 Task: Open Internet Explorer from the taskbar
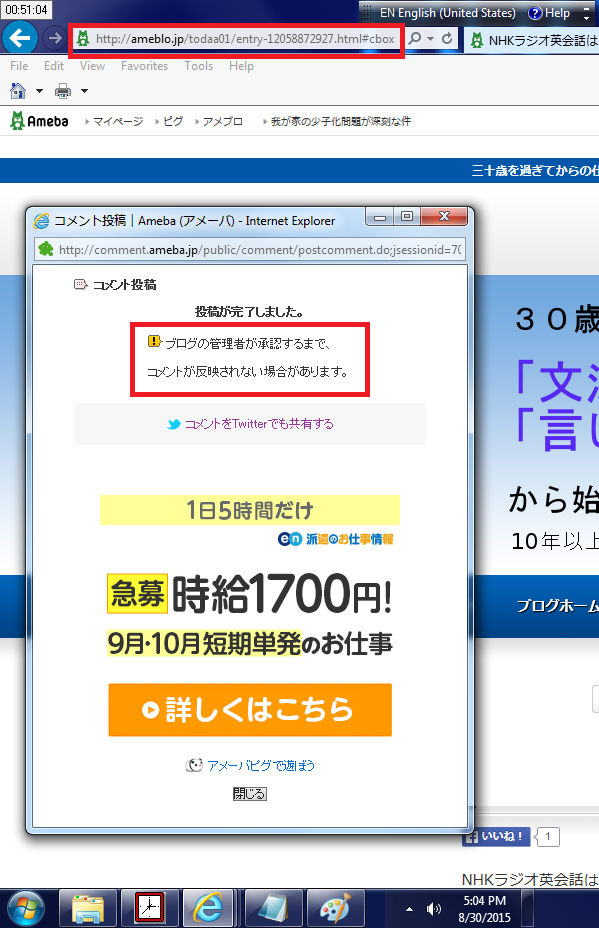pyautogui.click(x=207, y=908)
